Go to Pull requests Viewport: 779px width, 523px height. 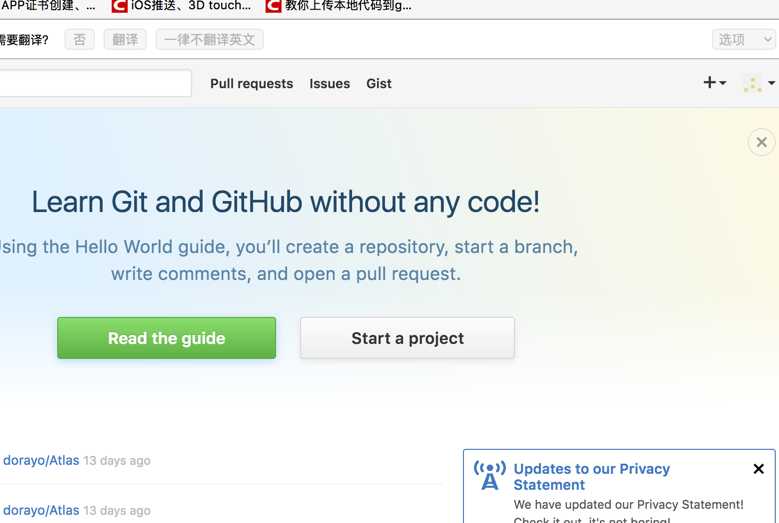point(251,83)
